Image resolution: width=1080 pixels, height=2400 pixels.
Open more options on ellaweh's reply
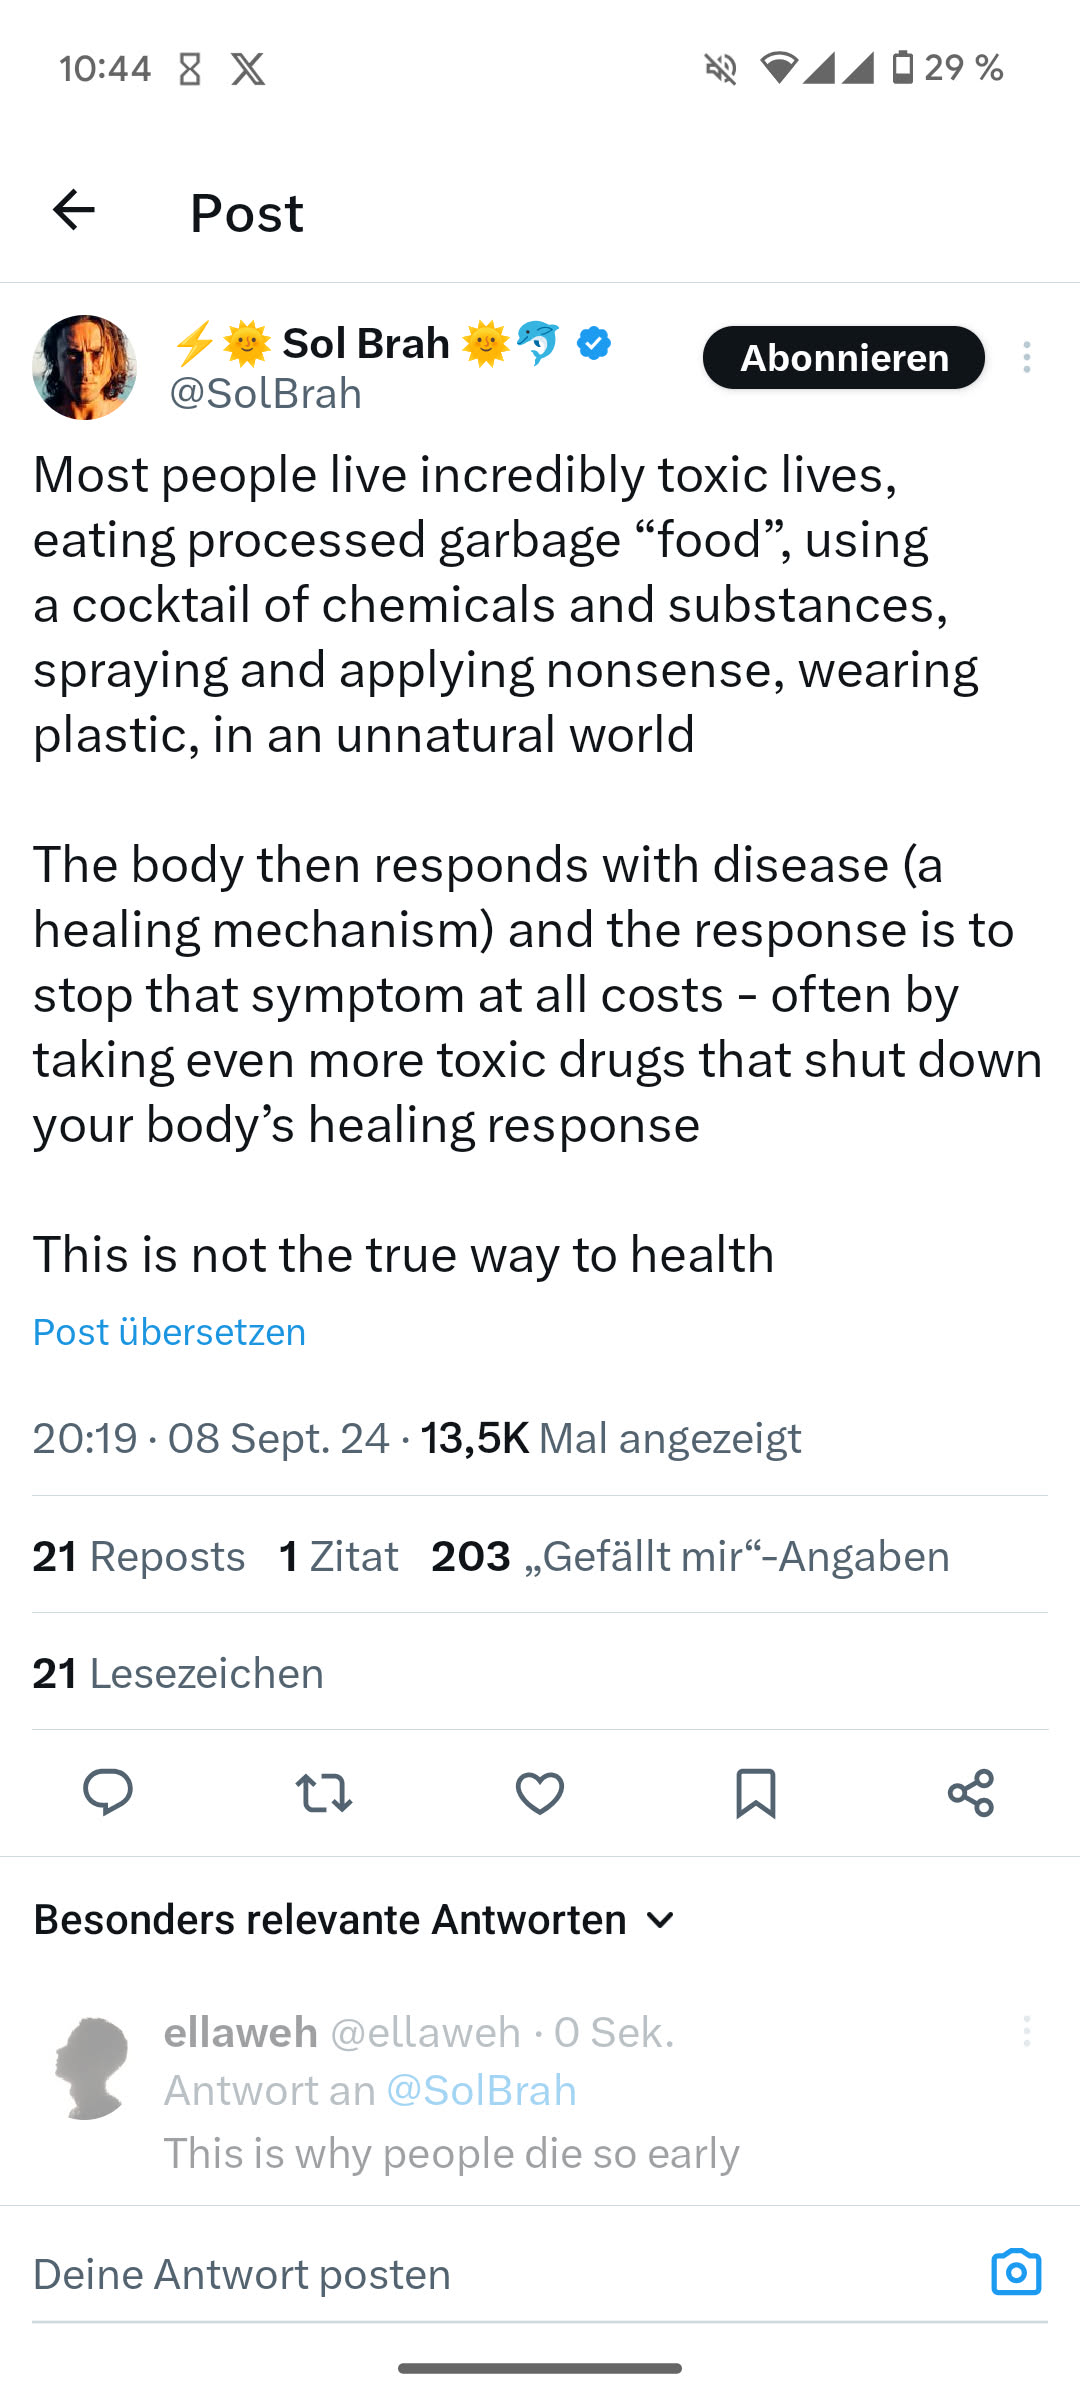(1027, 2031)
